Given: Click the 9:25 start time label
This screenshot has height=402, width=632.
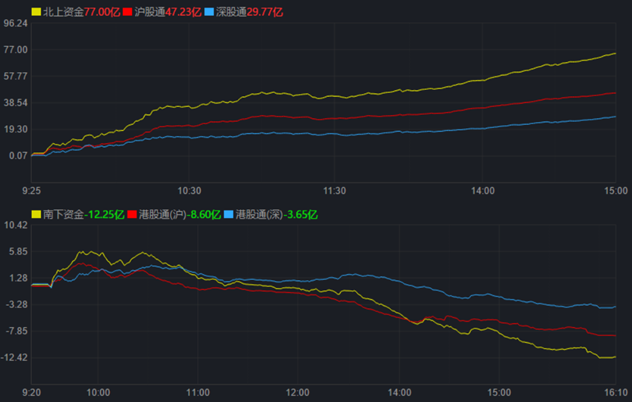Looking at the screenshot, I should [x=31, y=190].
